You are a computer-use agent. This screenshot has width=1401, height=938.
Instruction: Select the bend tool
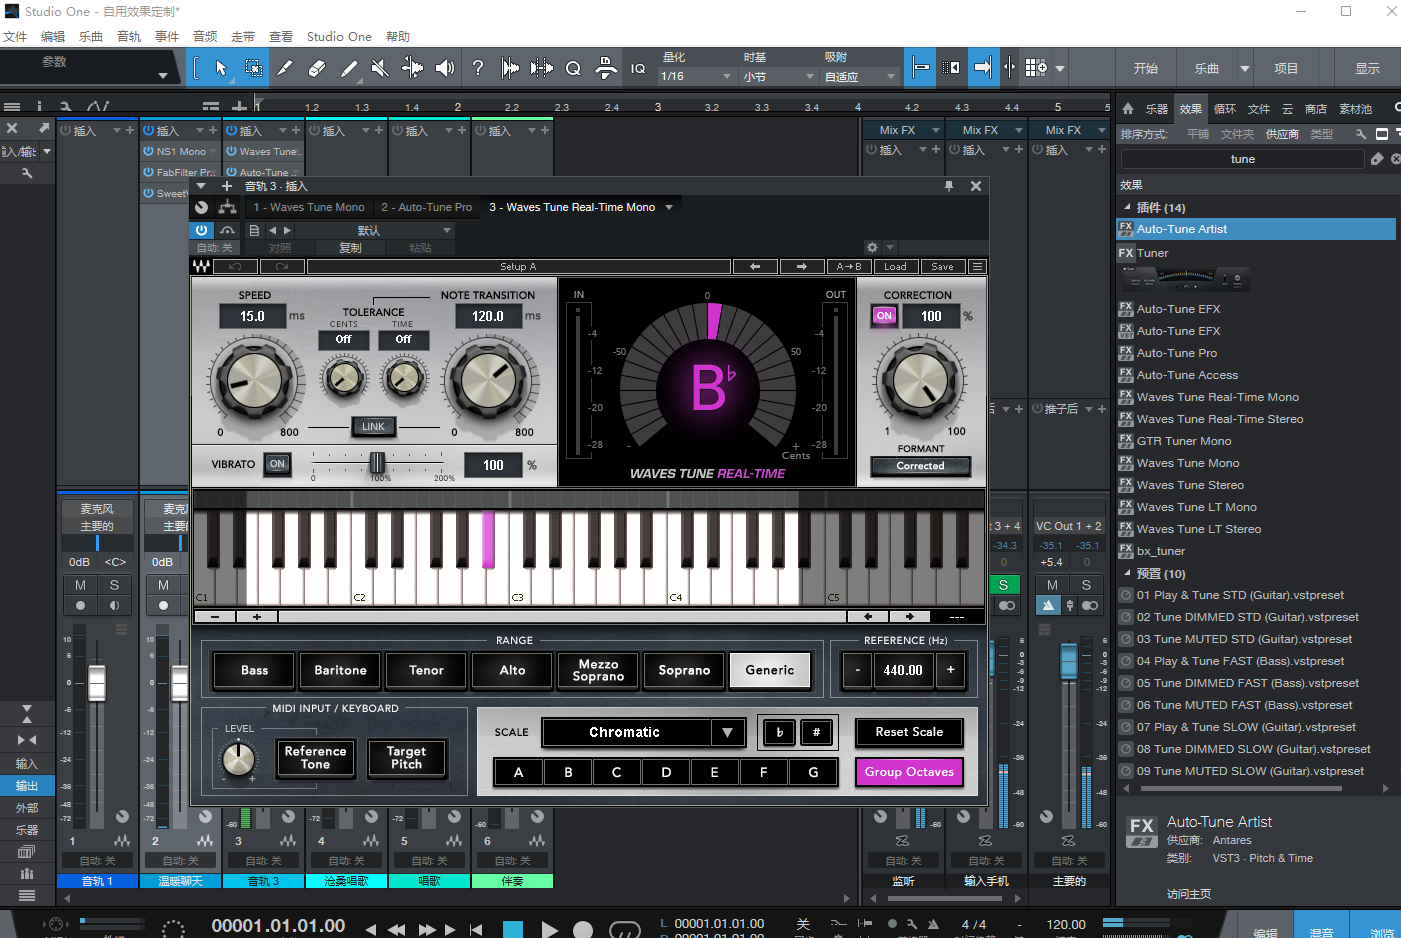coord(412,68)
